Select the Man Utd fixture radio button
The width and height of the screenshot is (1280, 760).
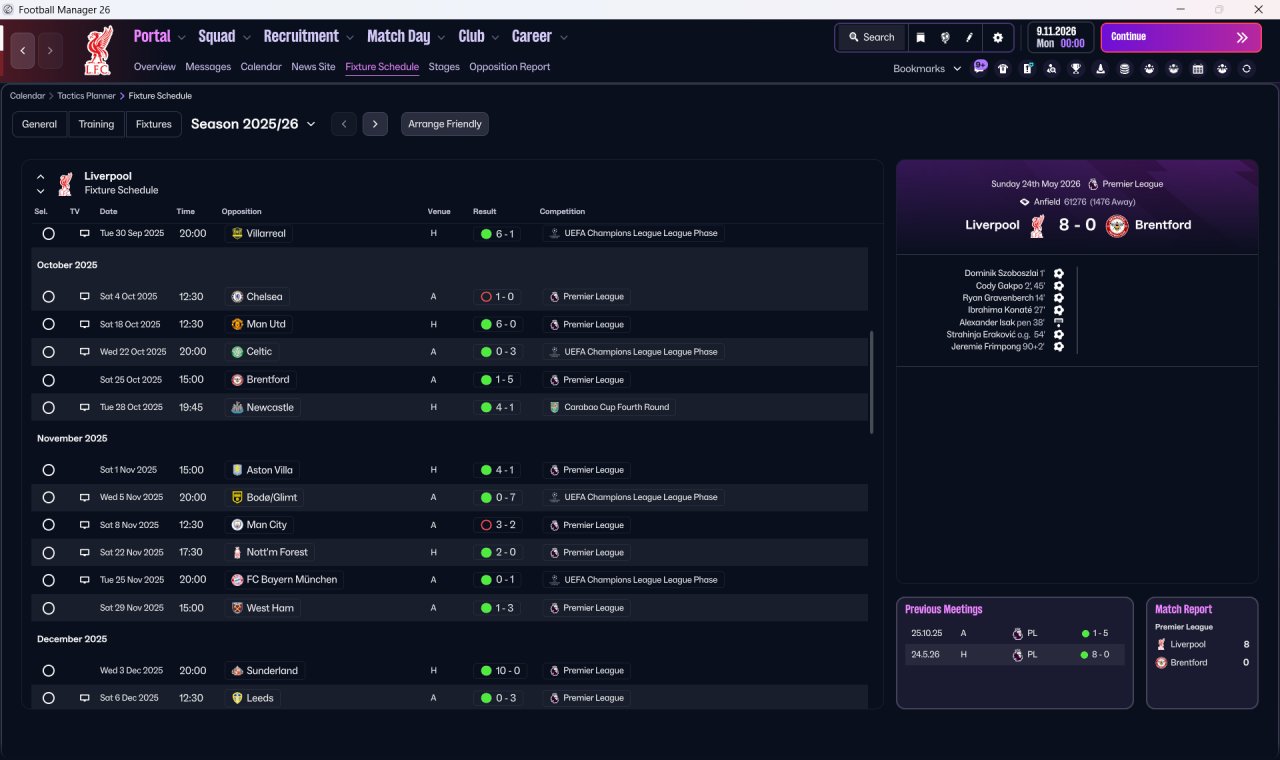[x=48, y=324]
